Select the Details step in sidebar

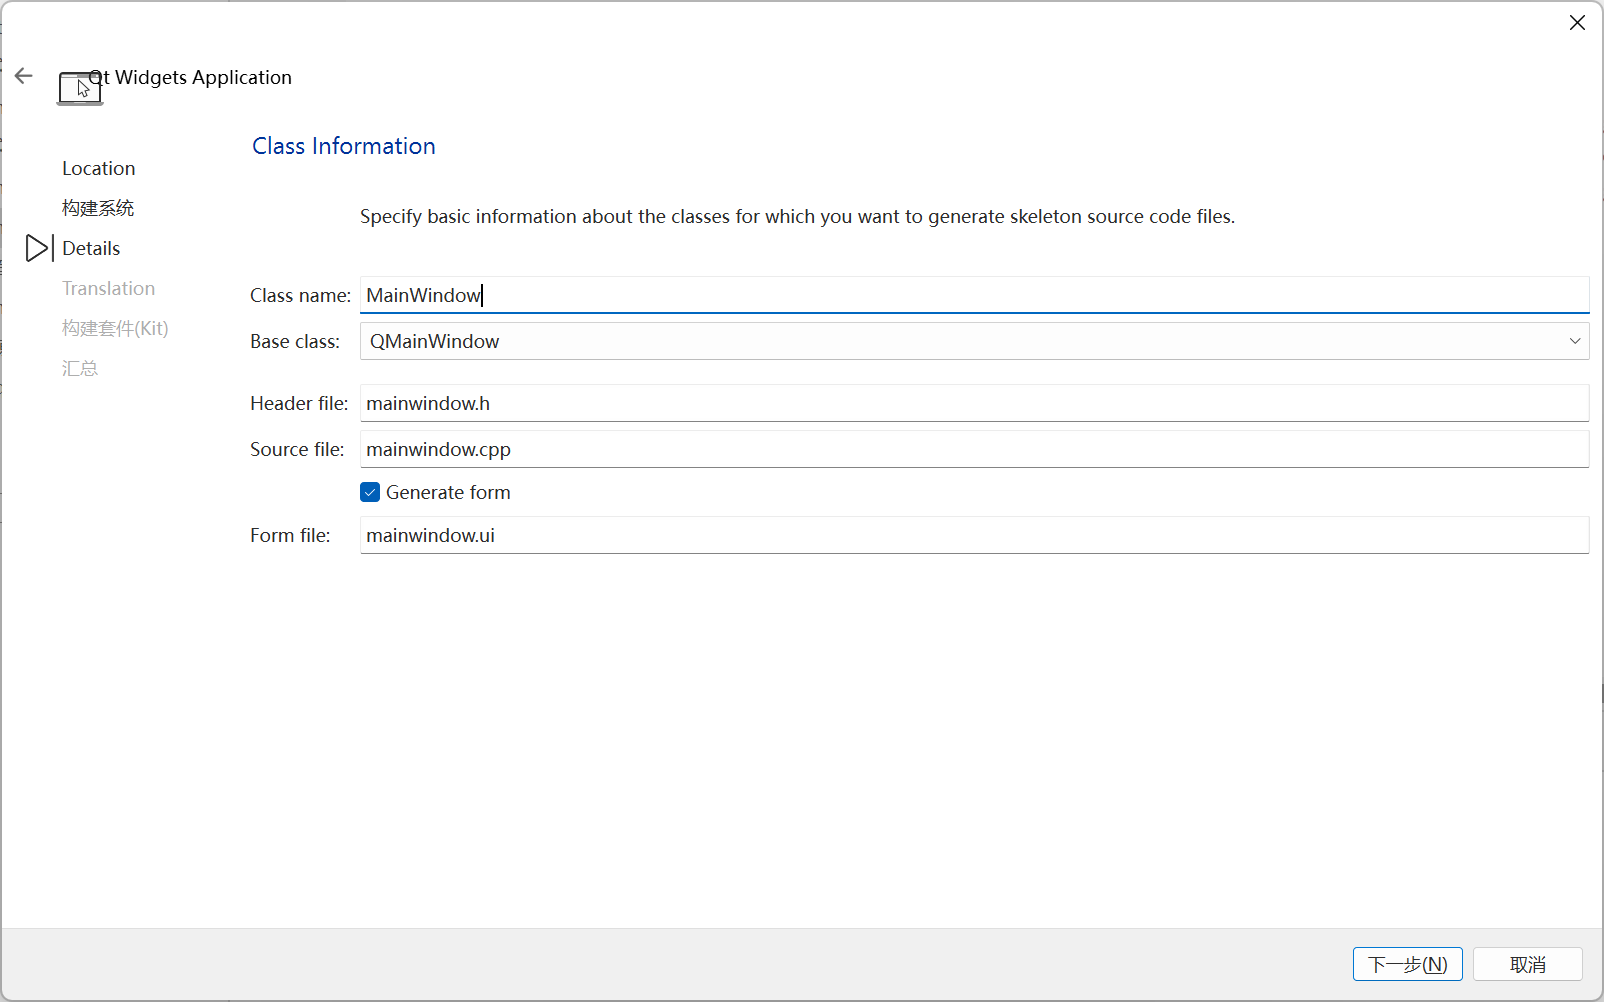click(91, 248)
